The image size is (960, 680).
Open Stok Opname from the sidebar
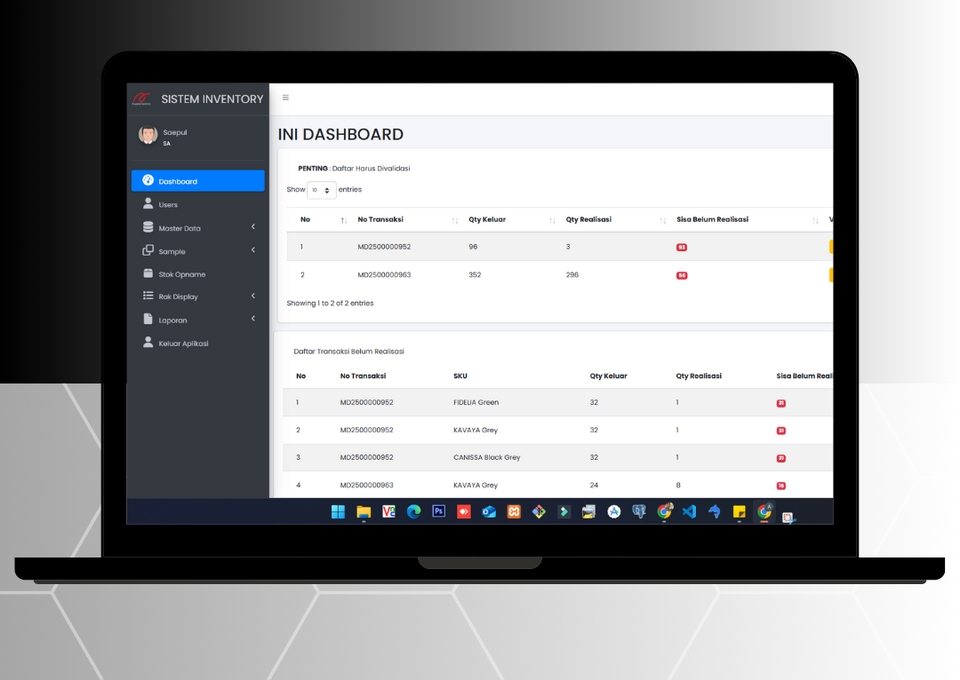pos(181,274)
